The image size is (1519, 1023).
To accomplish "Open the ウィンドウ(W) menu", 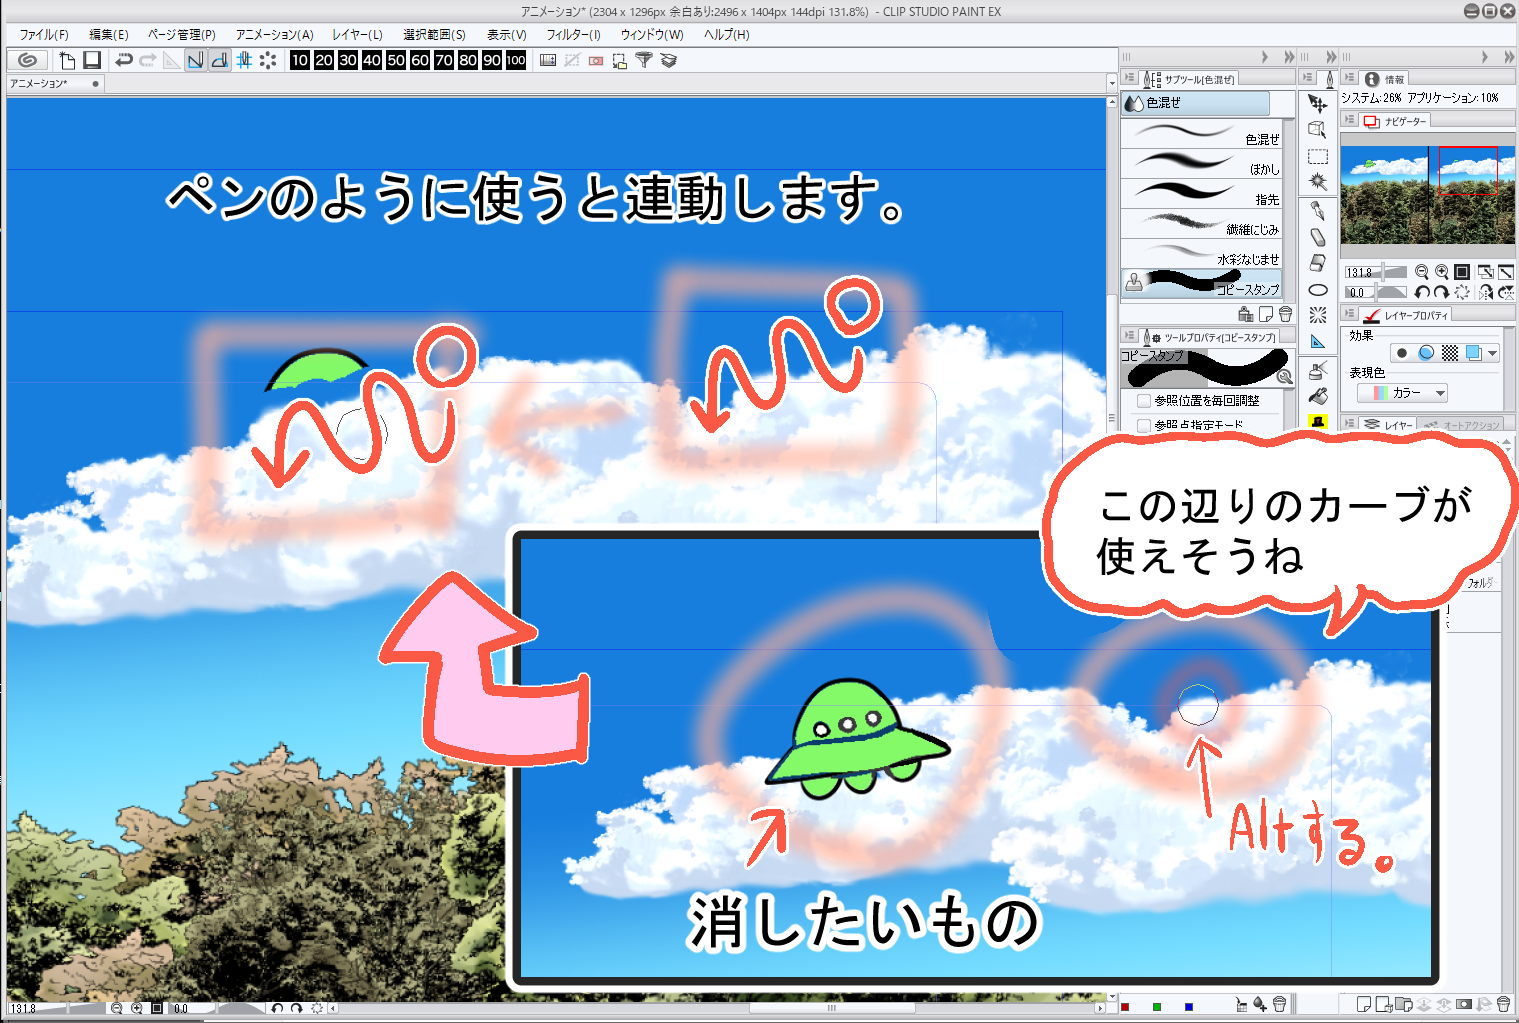I will pyautogui.click(x=652, y=34).
